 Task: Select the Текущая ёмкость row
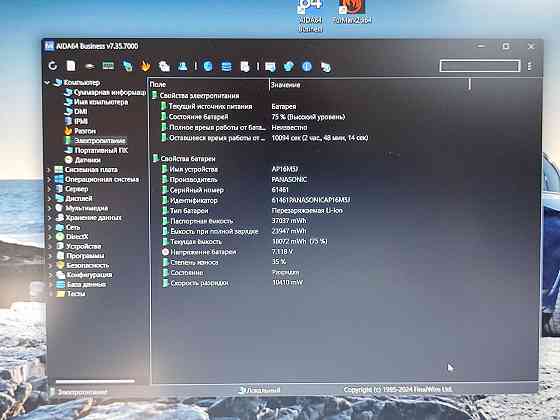245,242
